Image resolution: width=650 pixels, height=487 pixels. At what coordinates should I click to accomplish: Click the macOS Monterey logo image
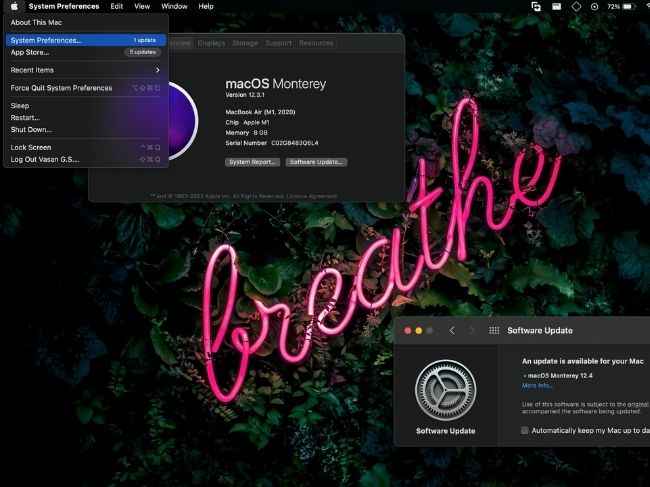(x=182, y=121)
